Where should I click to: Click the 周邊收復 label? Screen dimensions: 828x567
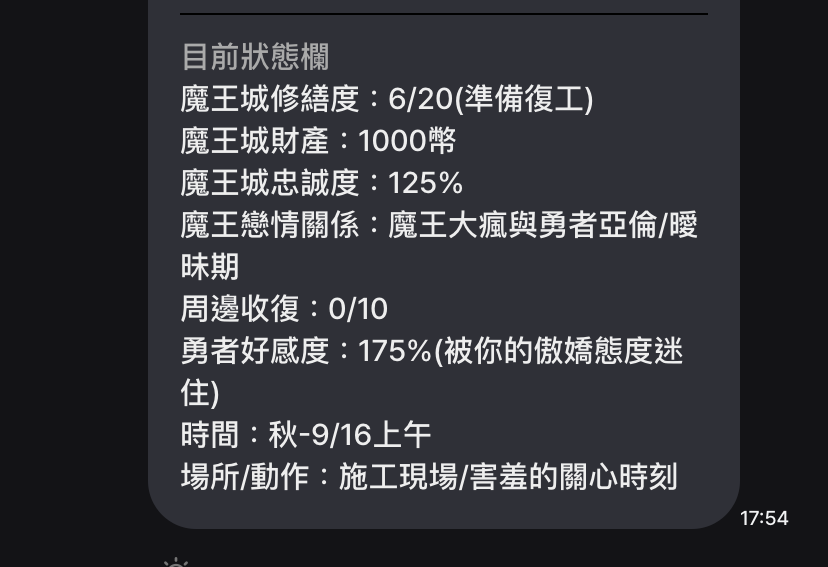[240, 309]
